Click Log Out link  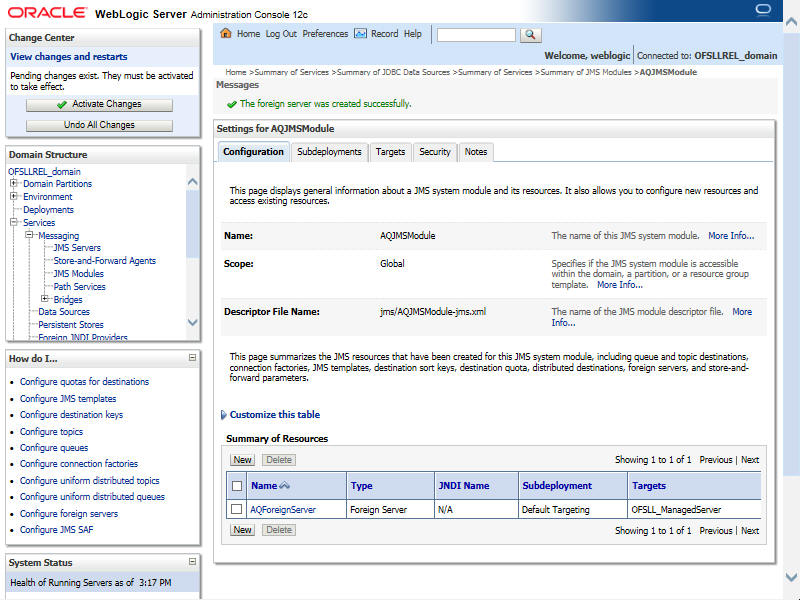tap(281, 34)
